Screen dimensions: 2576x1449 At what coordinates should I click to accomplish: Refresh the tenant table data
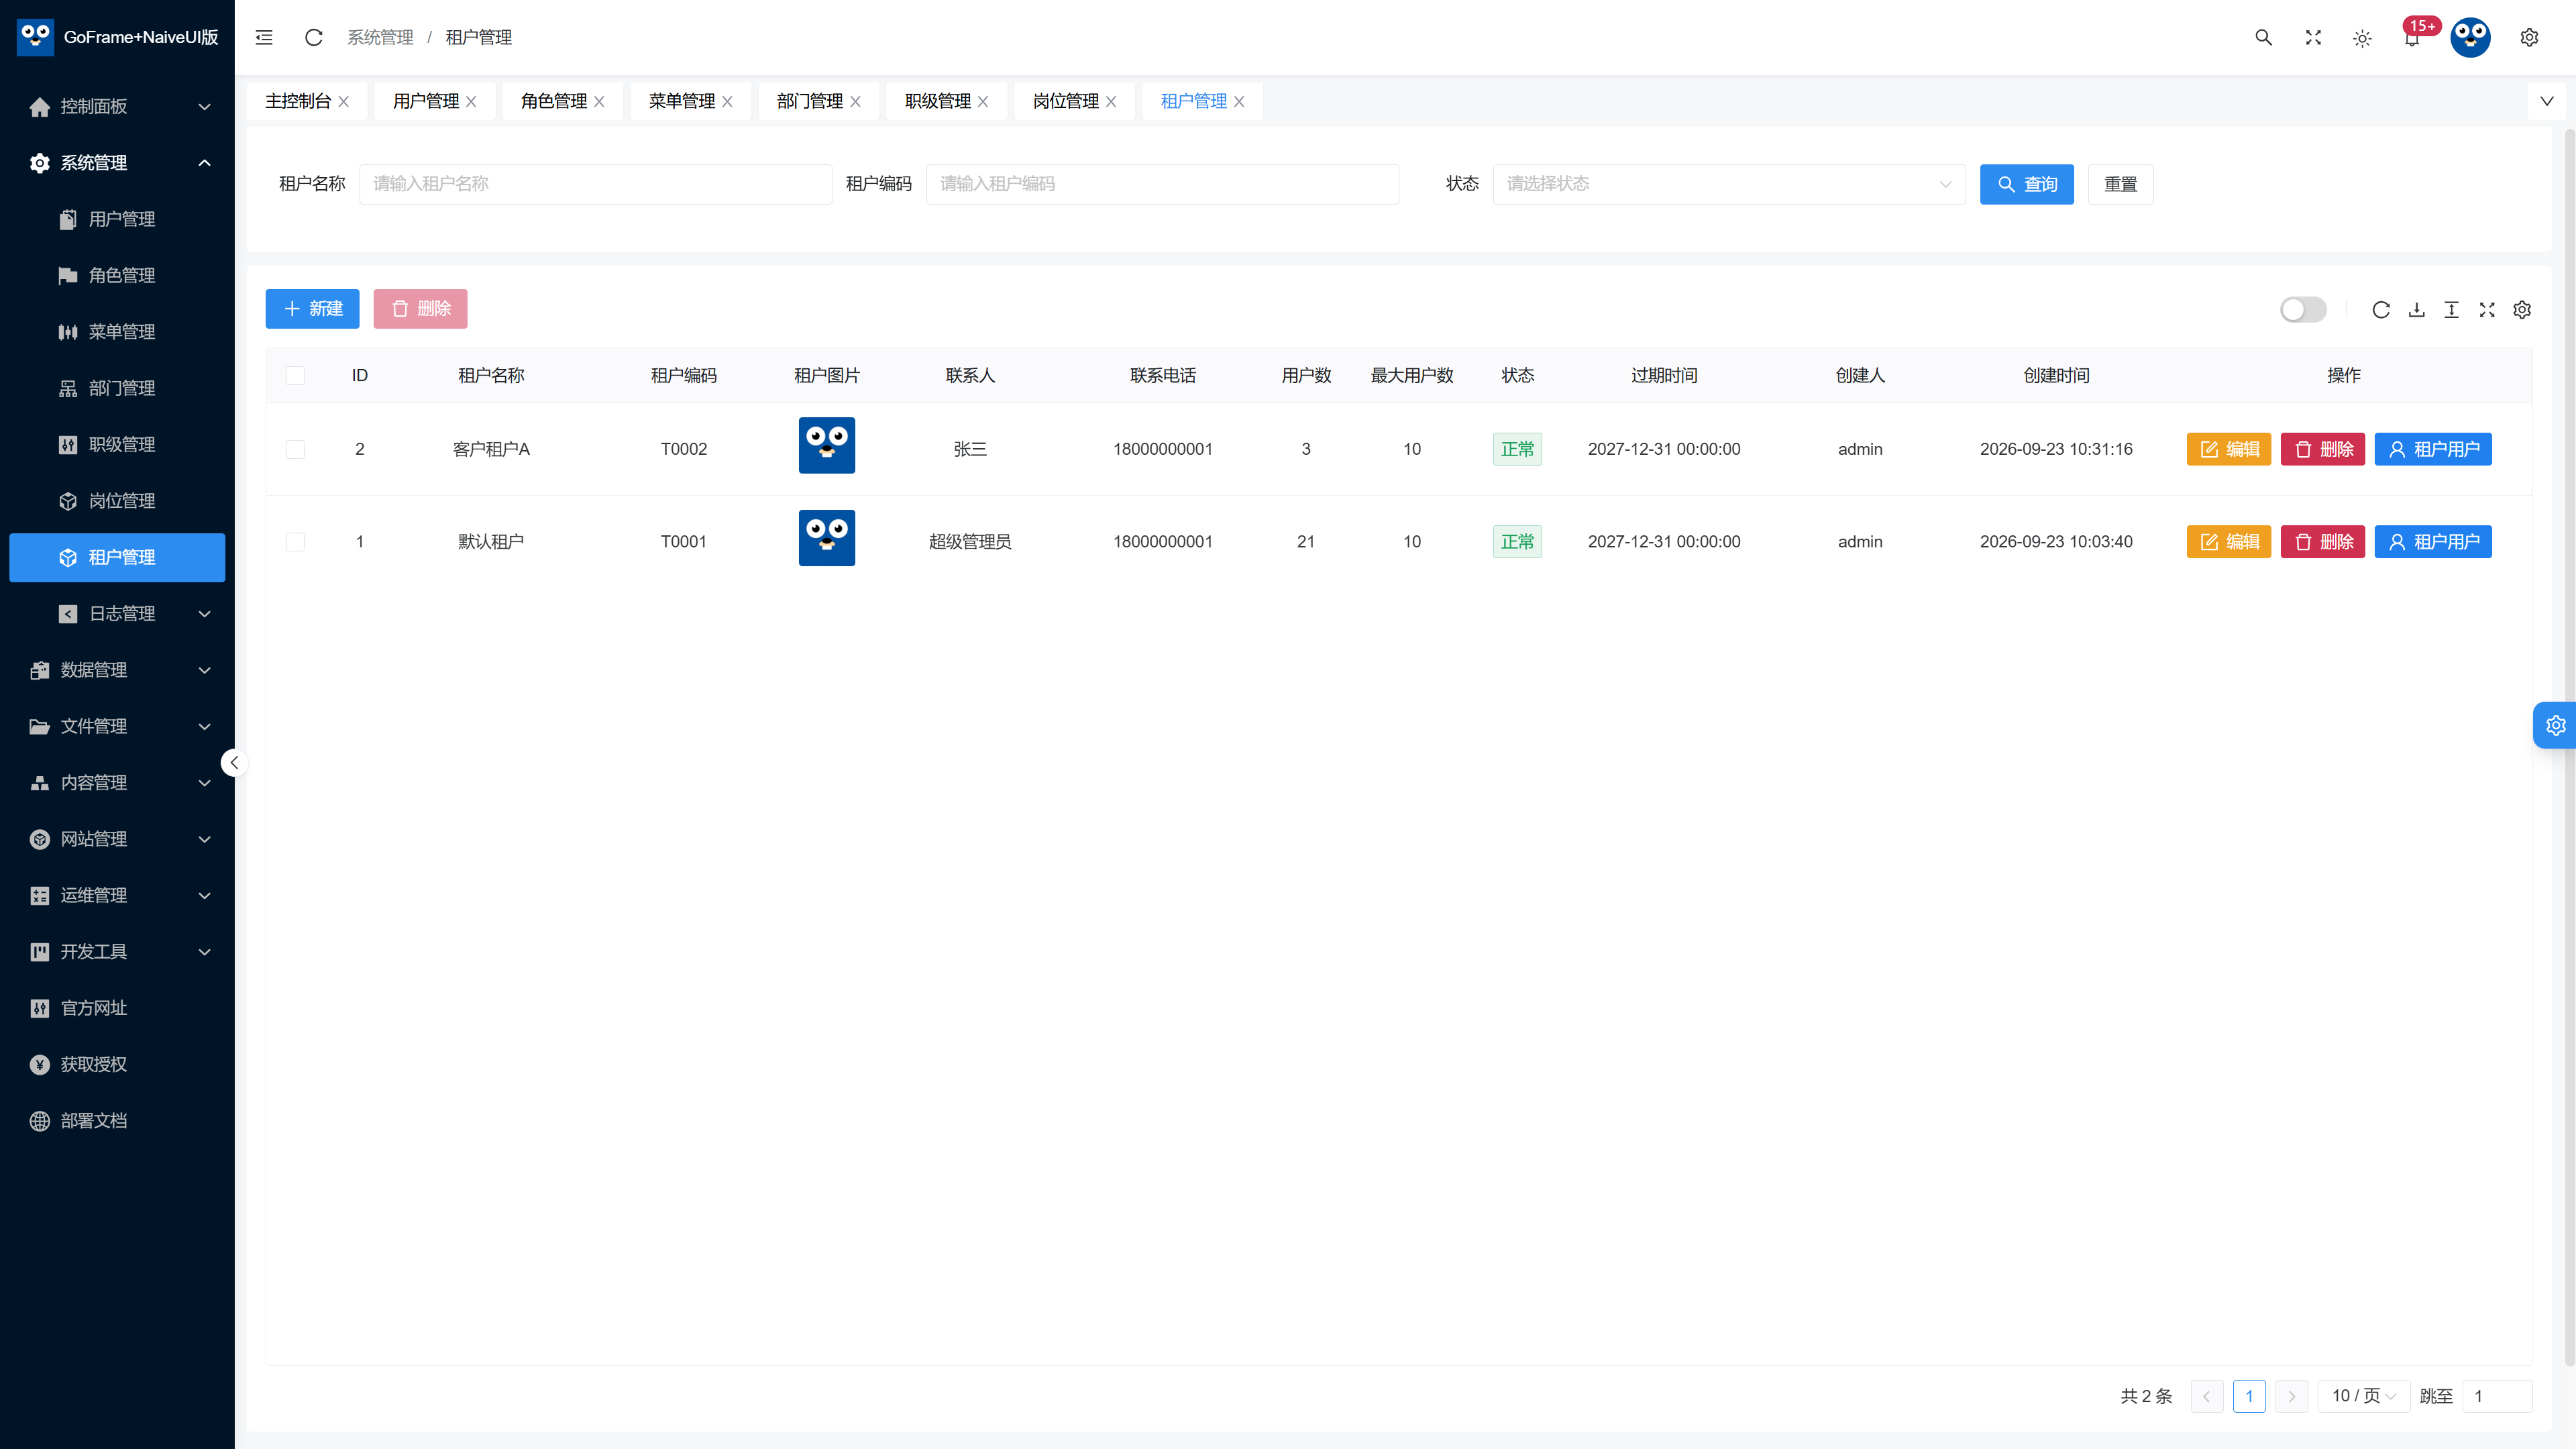pyautogui.click(x=2381, y=310)
